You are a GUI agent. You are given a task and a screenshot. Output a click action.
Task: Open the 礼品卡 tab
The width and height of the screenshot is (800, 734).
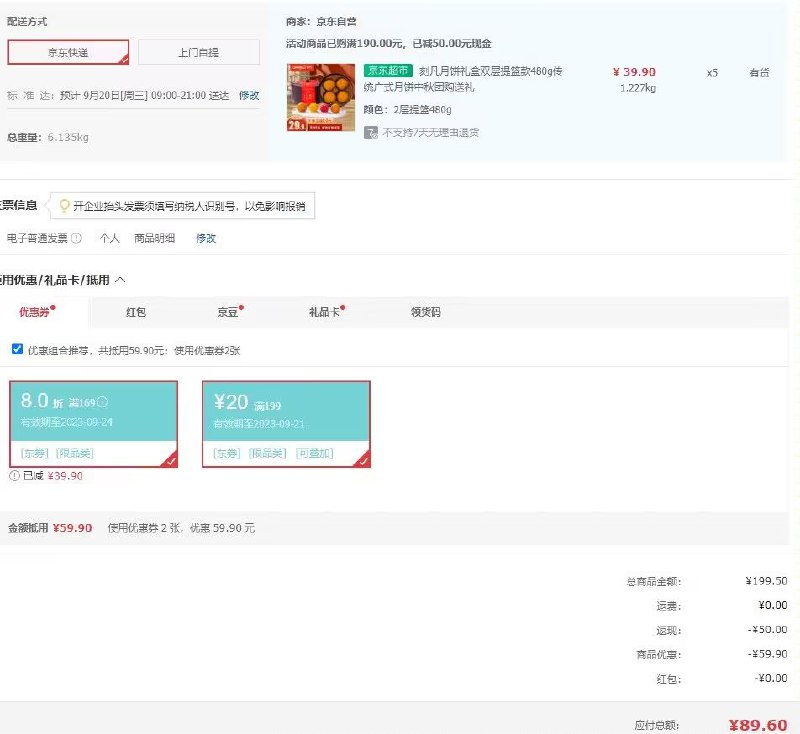click(322, 312)
